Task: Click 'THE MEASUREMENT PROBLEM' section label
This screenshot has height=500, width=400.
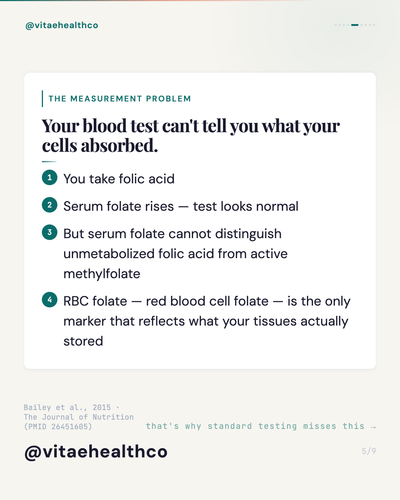Action: pyautogui.click(x=120, y=99)
